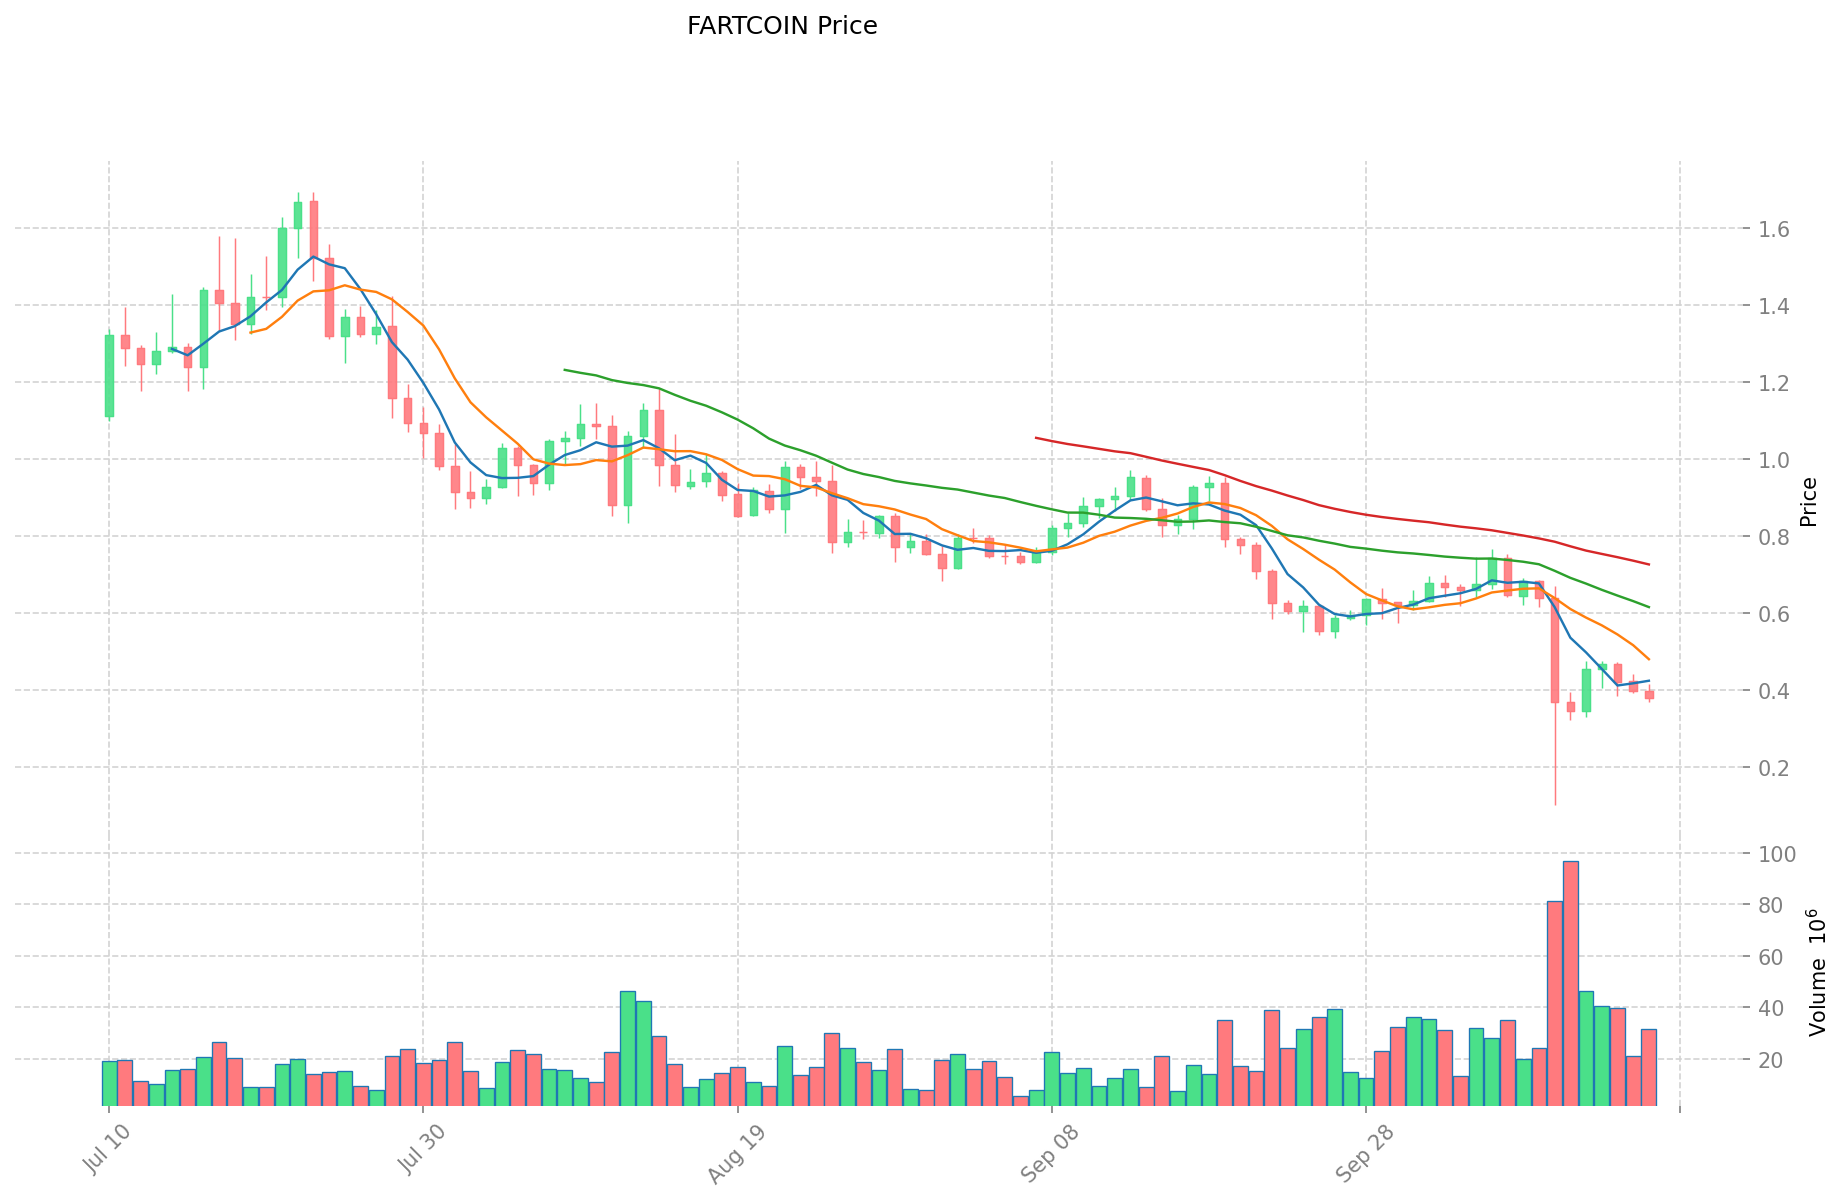
Task: Click the Volume axis title
Action: (x=1816, y=972)
